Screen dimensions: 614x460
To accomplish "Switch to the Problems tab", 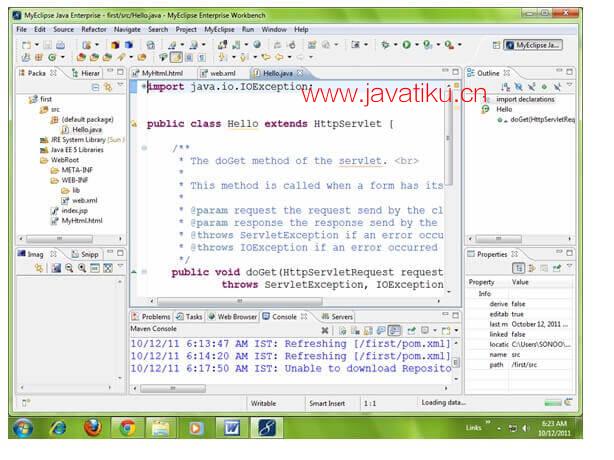I will pos(151,317).
